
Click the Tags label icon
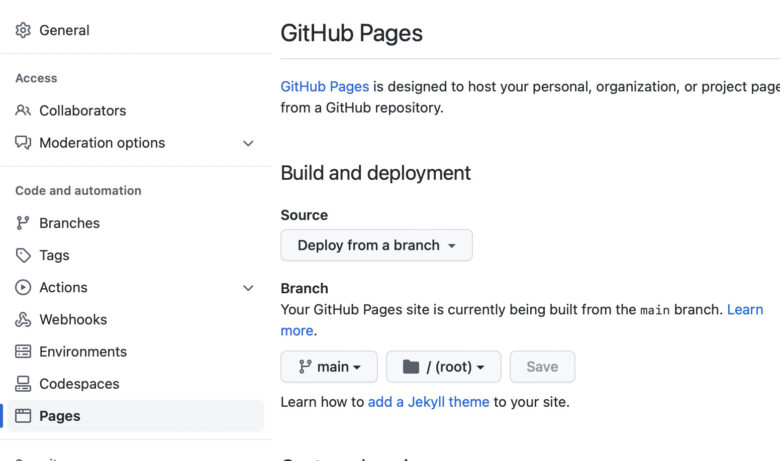(x=23, y=255)
